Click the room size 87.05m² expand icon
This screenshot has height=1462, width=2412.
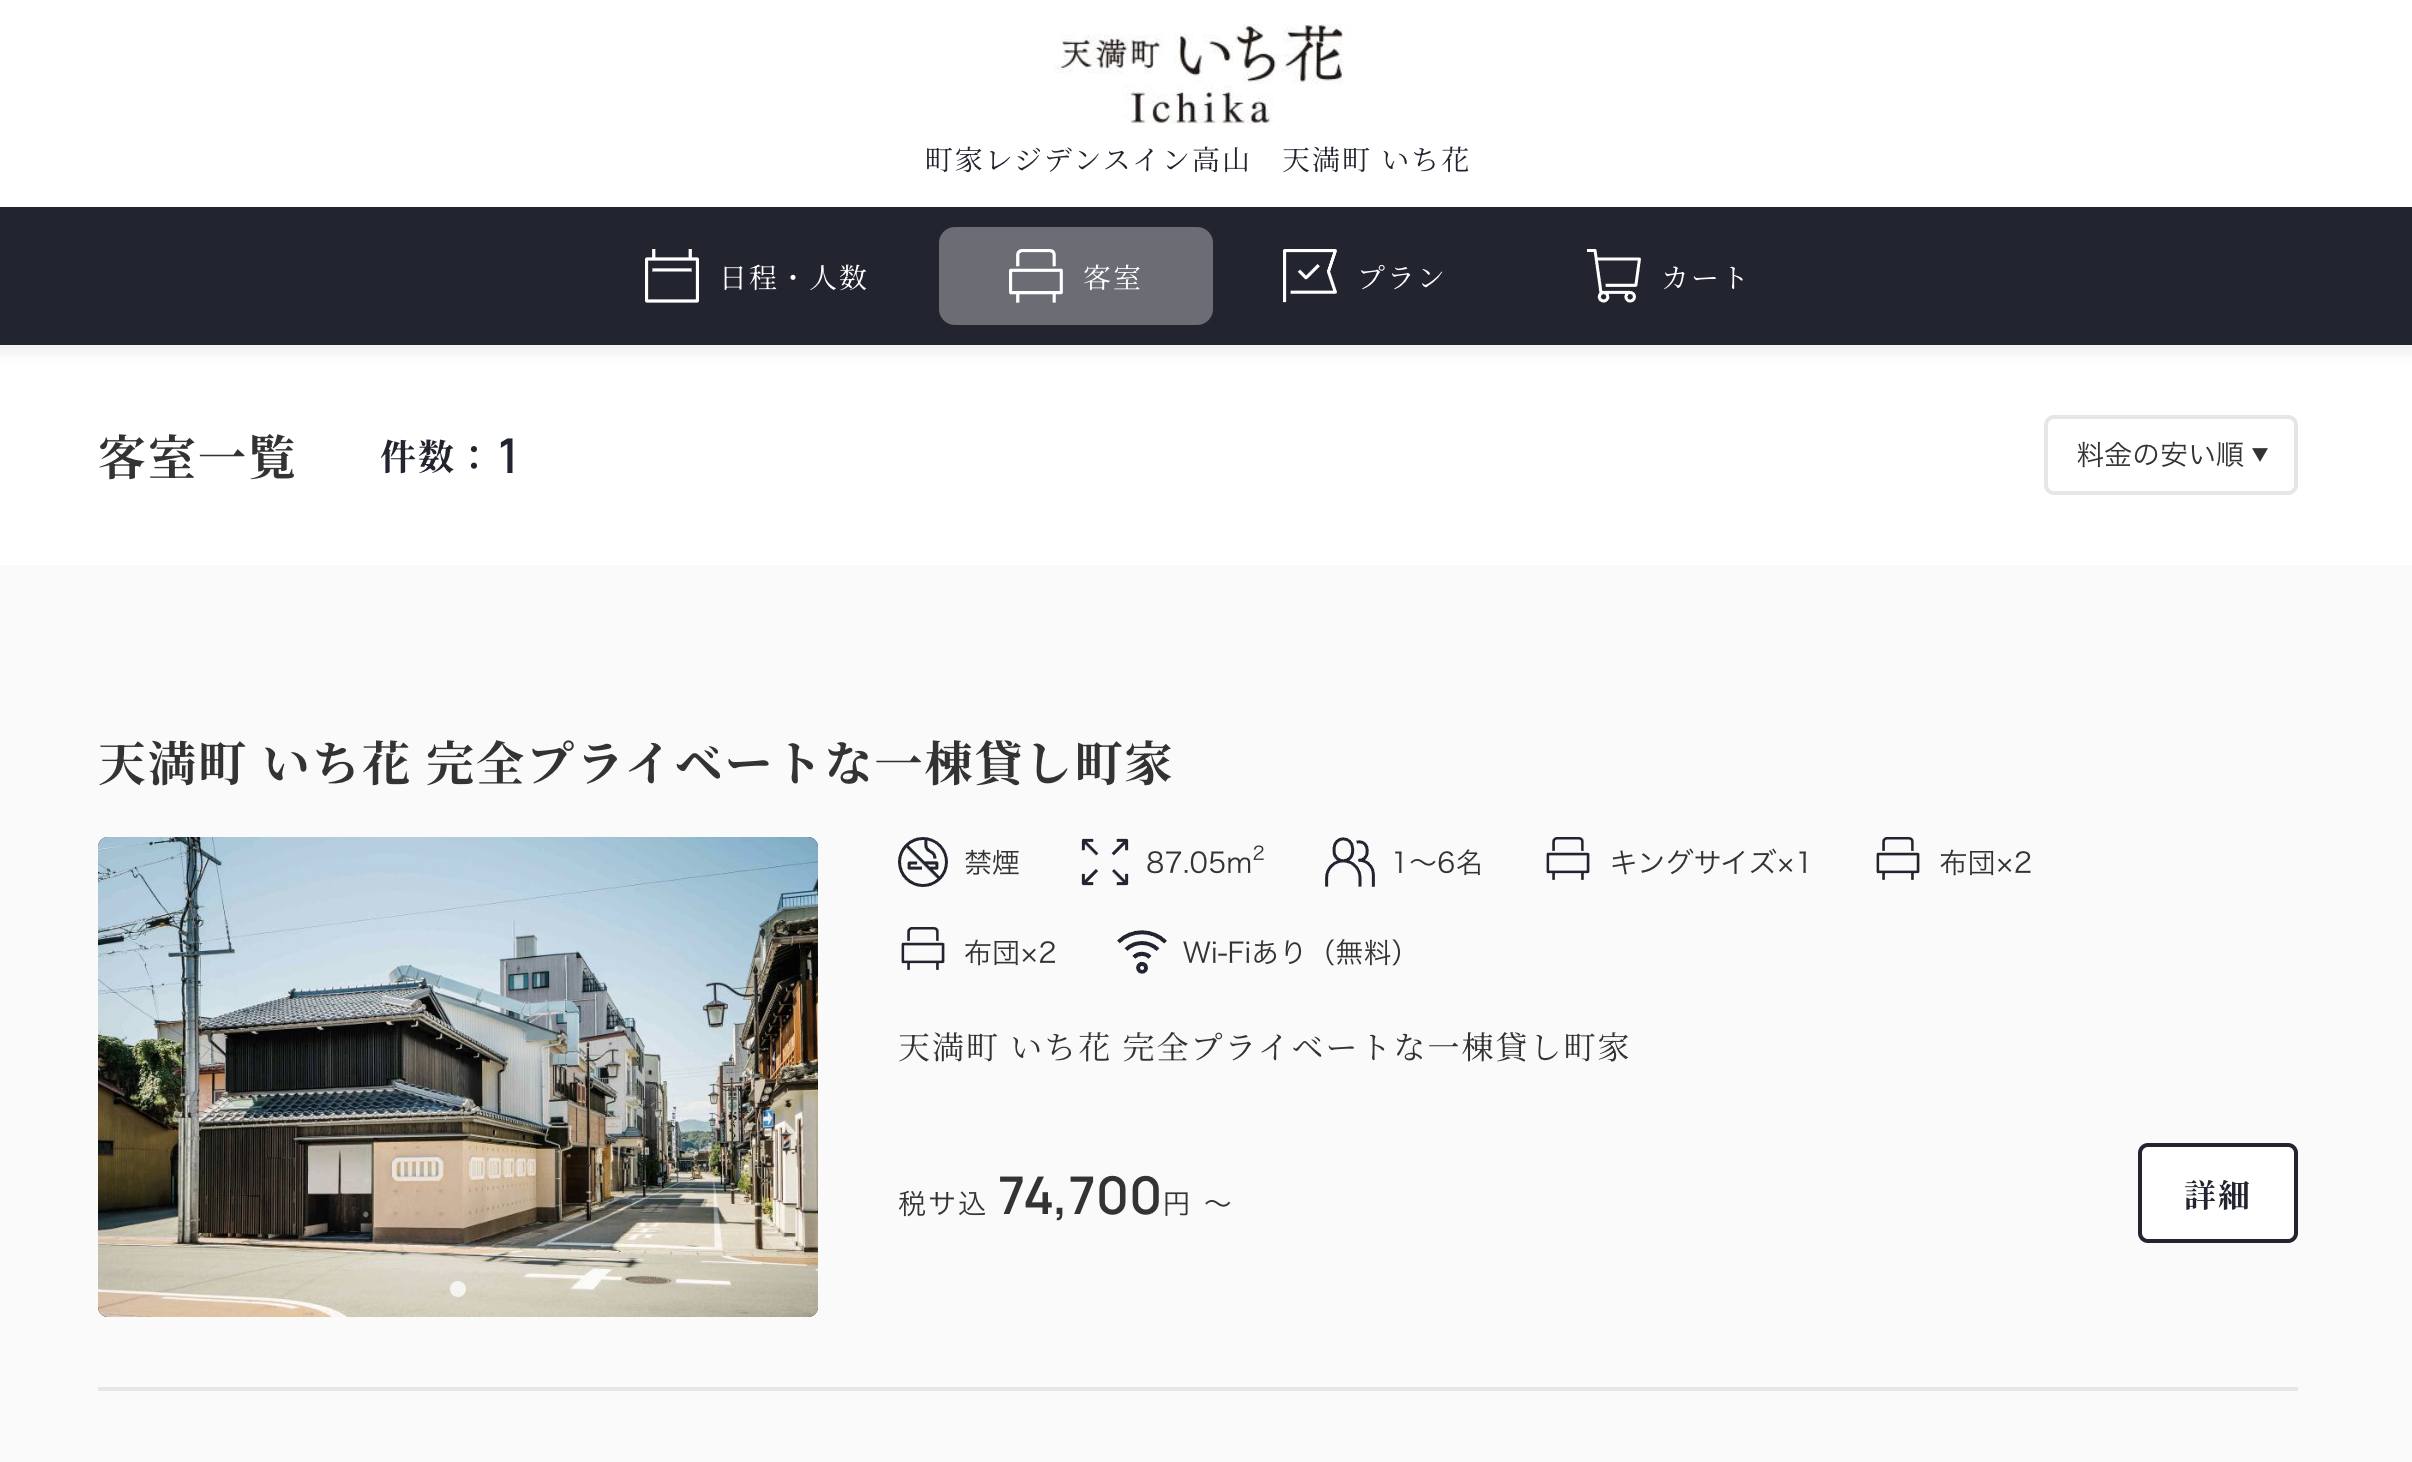click(x=1103, y=861)
